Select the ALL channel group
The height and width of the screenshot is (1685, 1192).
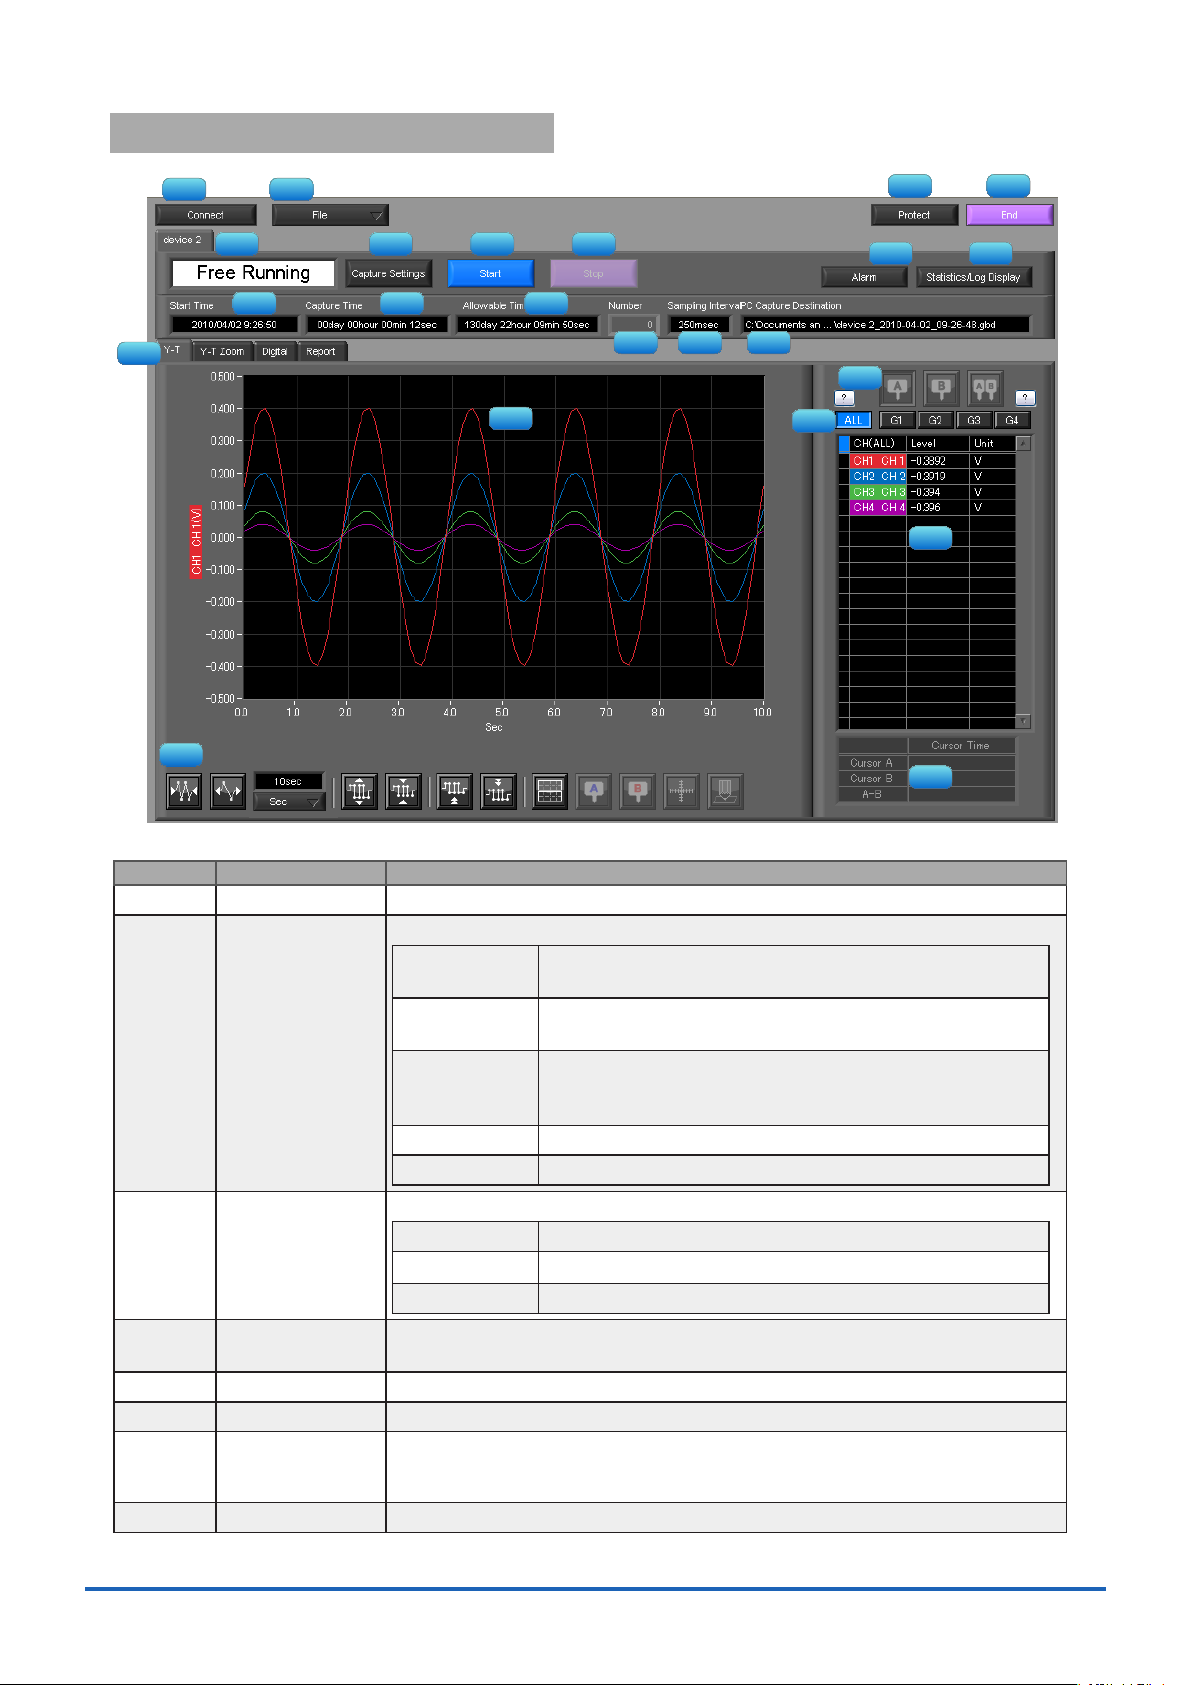click(854, 420)
